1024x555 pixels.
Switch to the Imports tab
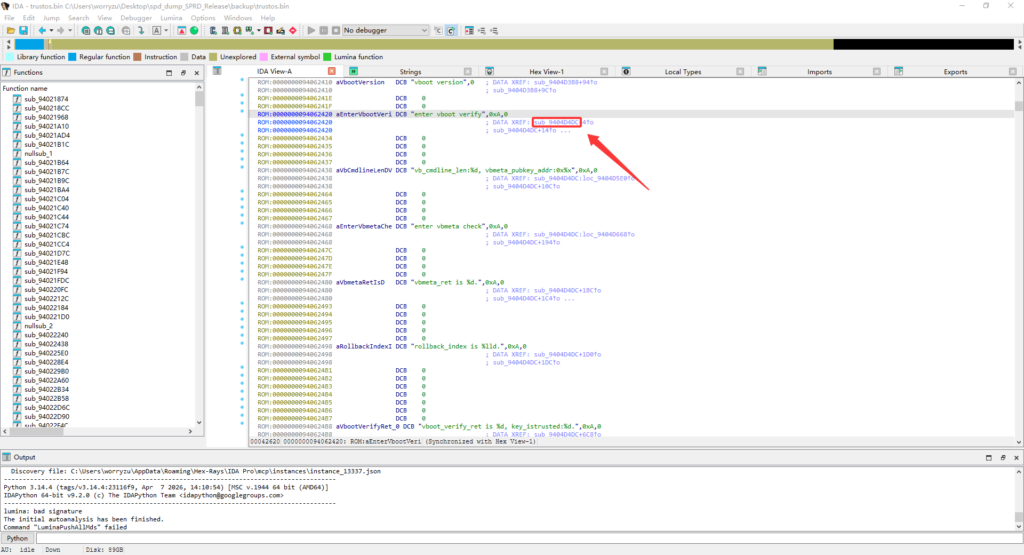point(819,72)
